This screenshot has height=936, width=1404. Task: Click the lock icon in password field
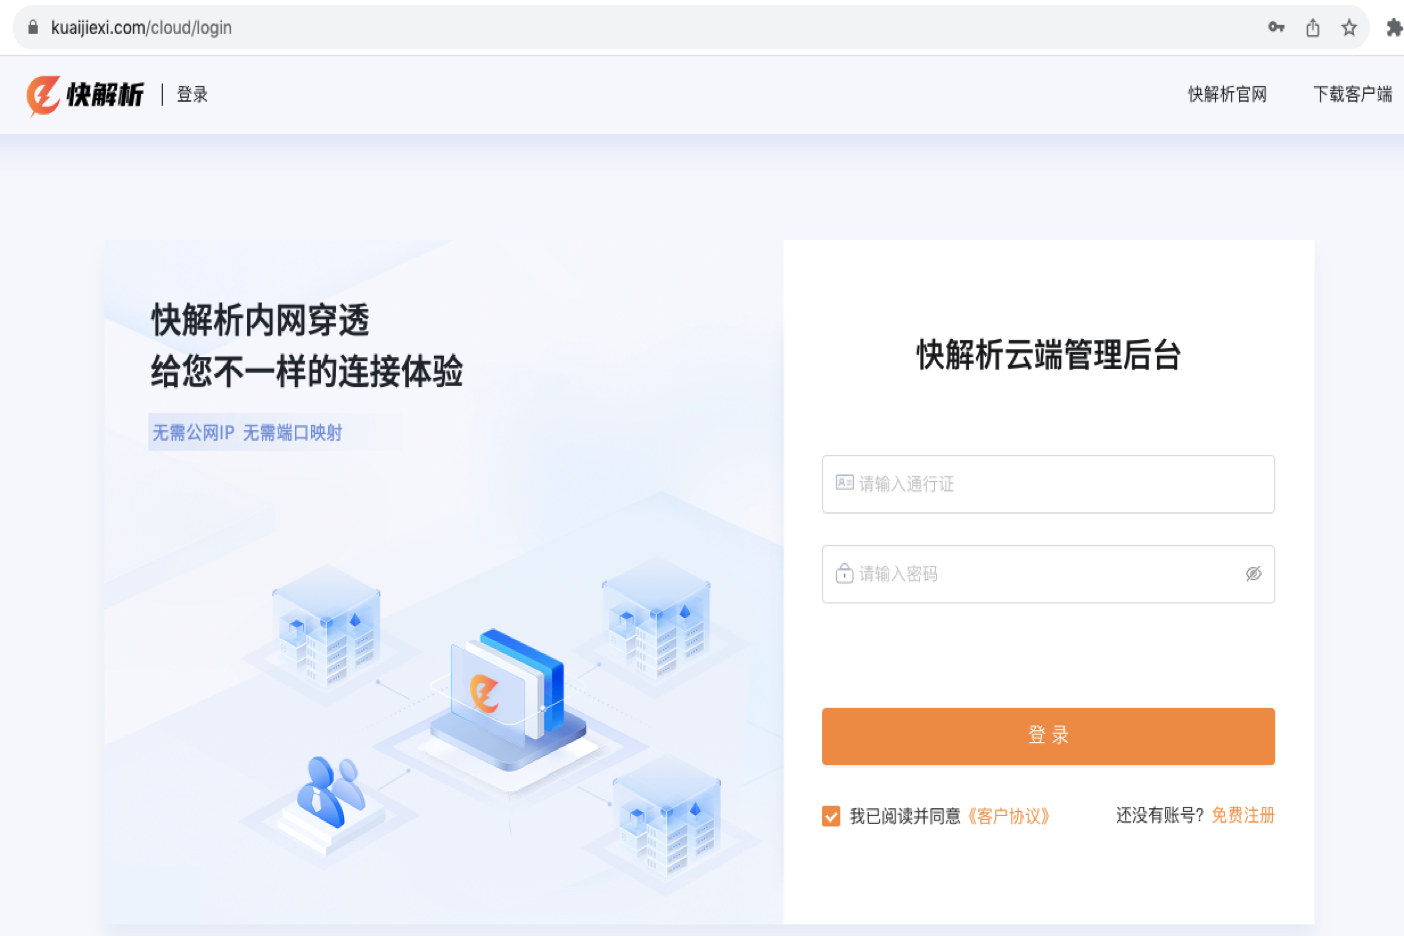pyautogui.click(x=845, y=573)
